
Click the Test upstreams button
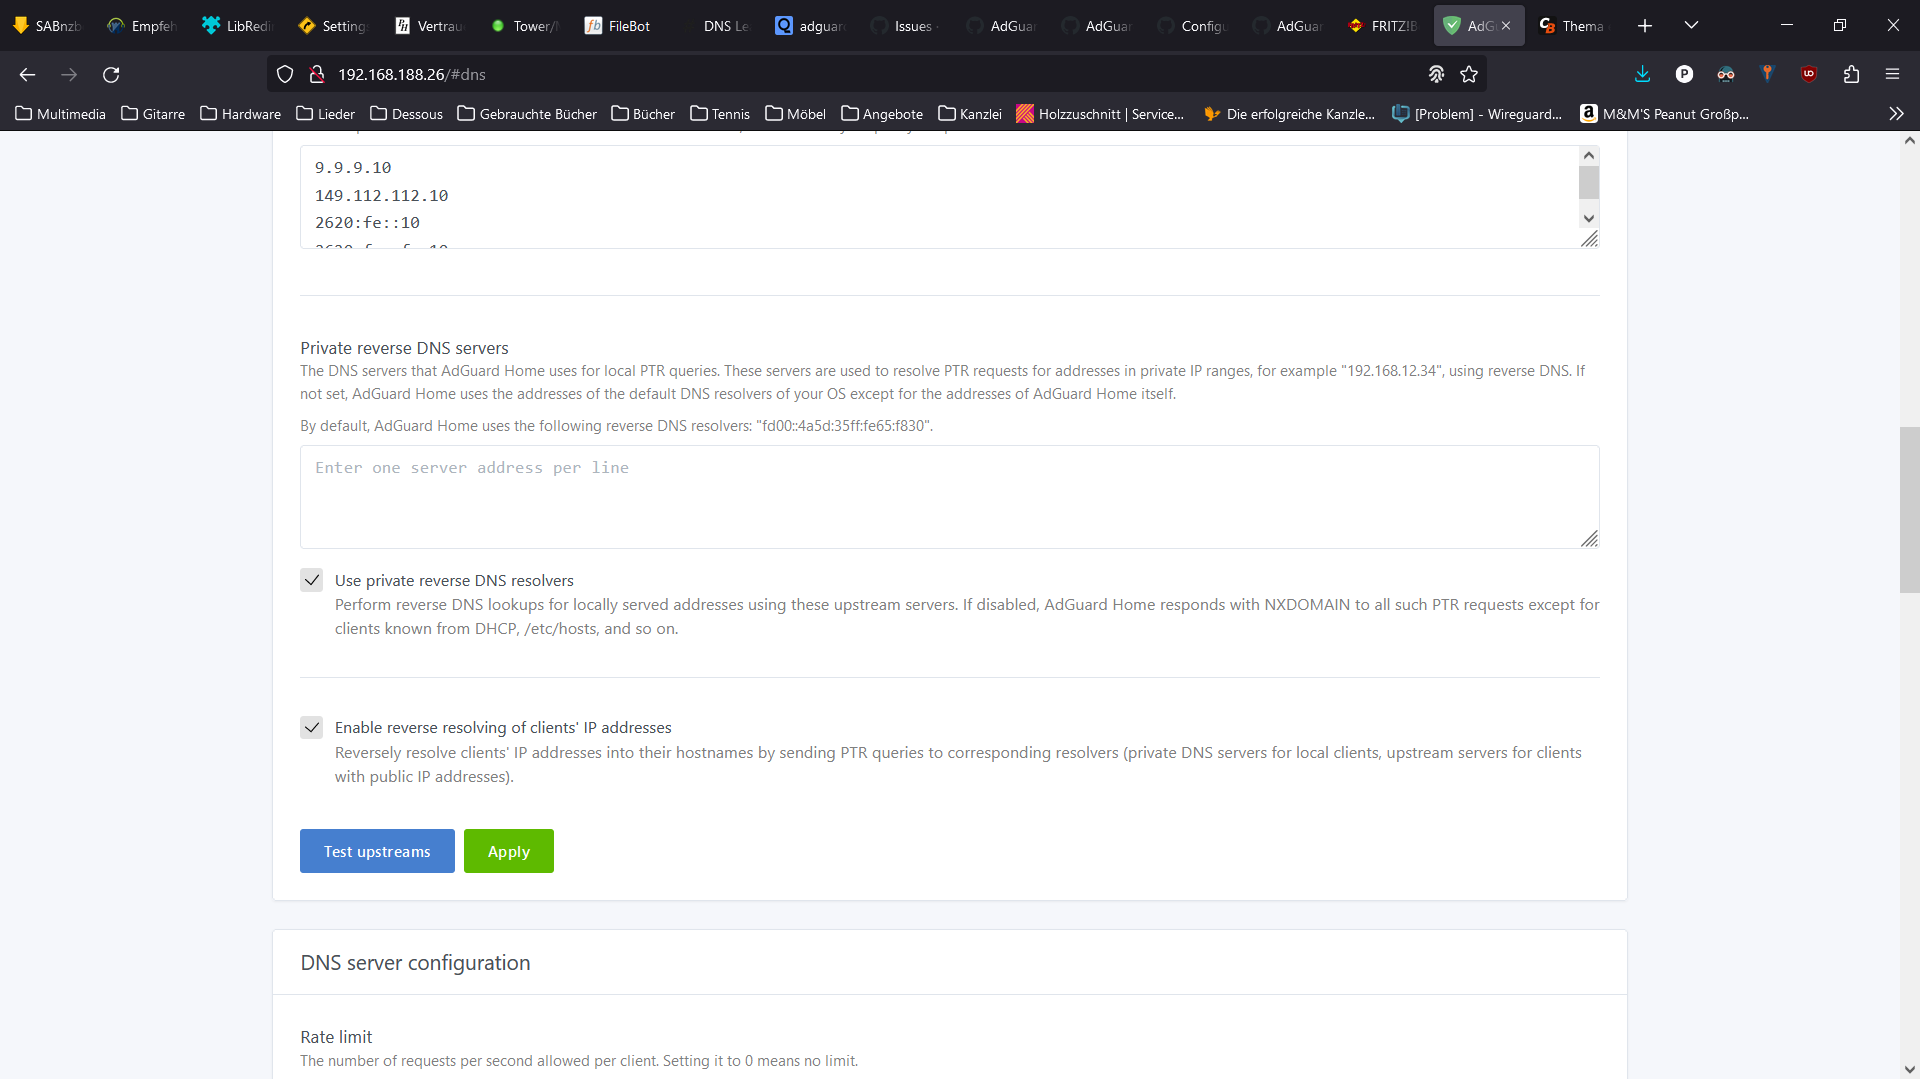click(x=377, y=851)
